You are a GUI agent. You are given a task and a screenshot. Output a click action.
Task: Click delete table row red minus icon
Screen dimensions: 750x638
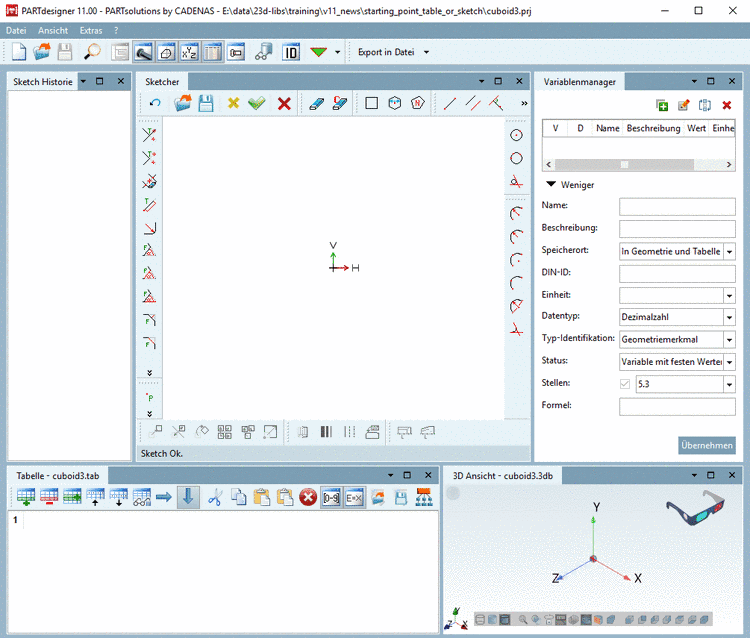pos(49,497)
